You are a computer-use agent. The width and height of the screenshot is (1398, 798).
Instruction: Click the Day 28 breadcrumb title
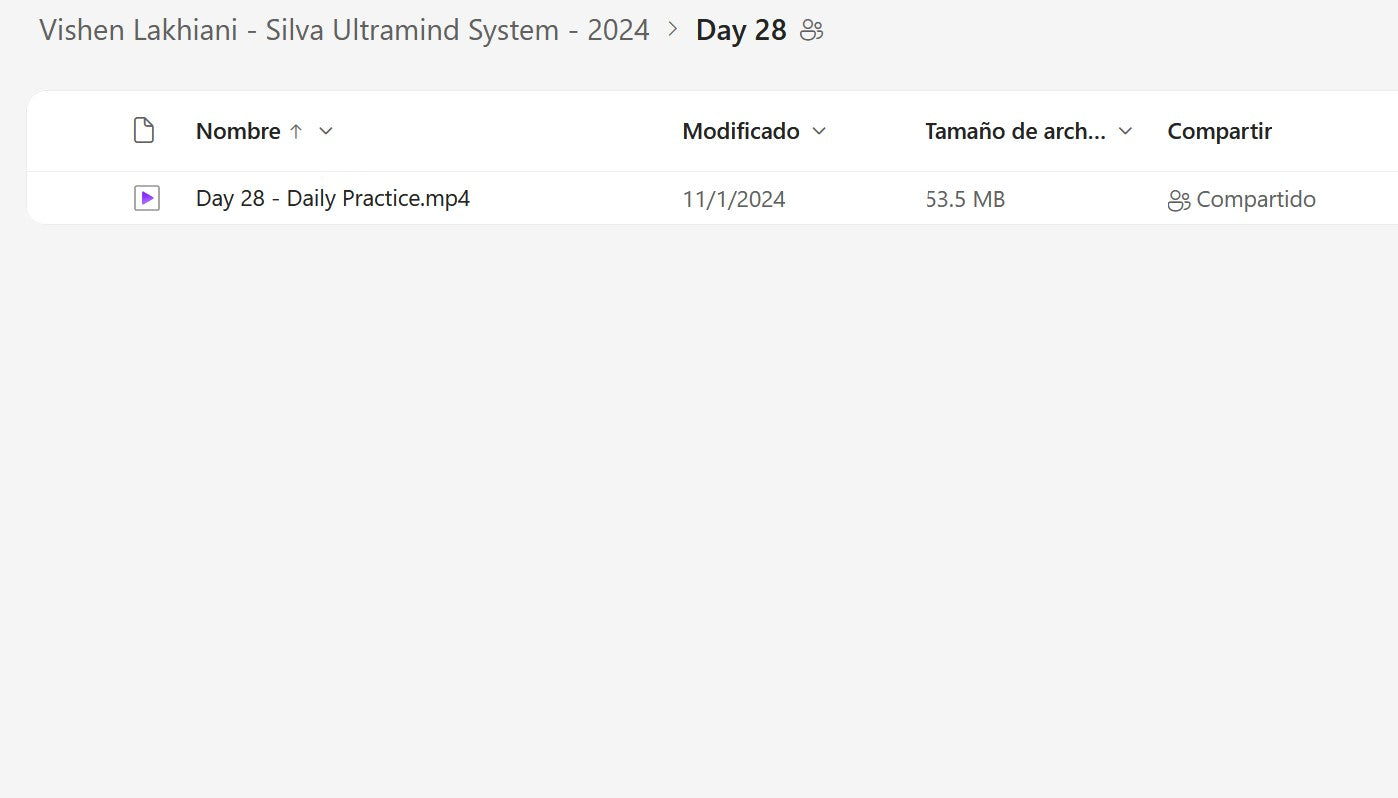[741, 30]
